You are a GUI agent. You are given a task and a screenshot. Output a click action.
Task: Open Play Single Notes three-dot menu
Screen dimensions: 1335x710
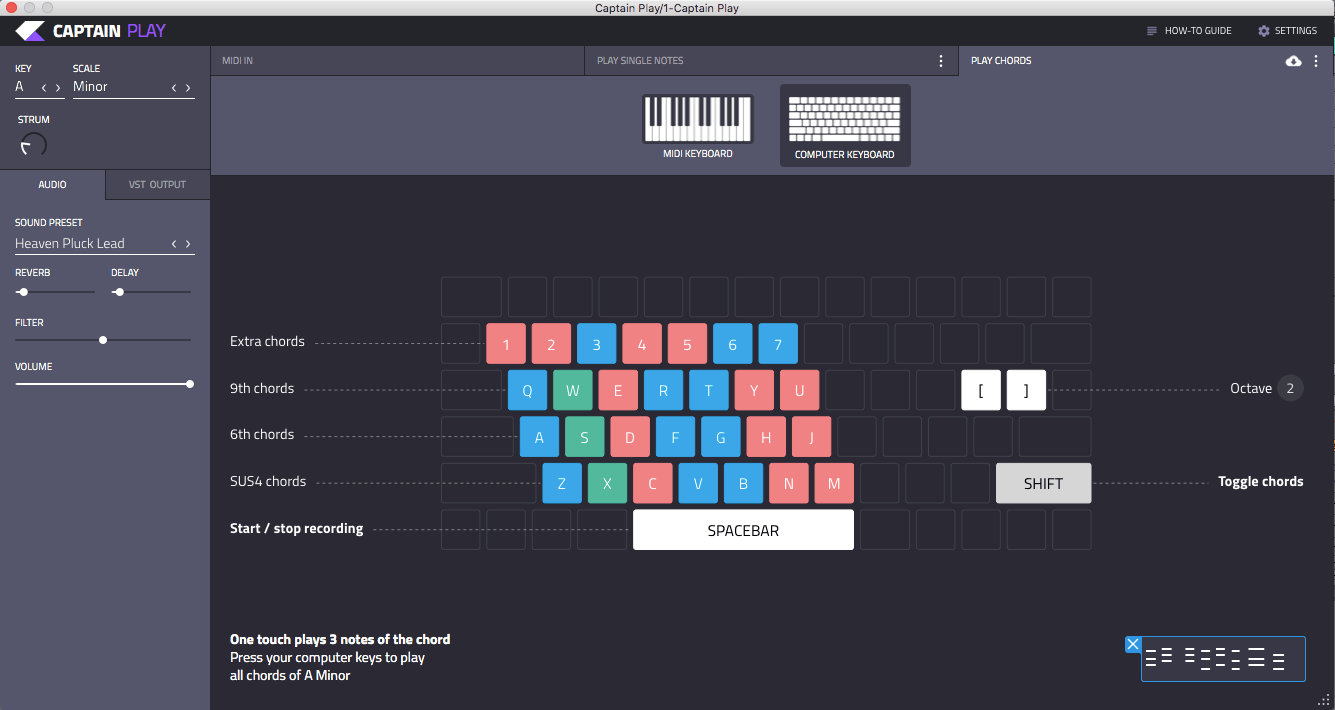click(x=941, y=61)
